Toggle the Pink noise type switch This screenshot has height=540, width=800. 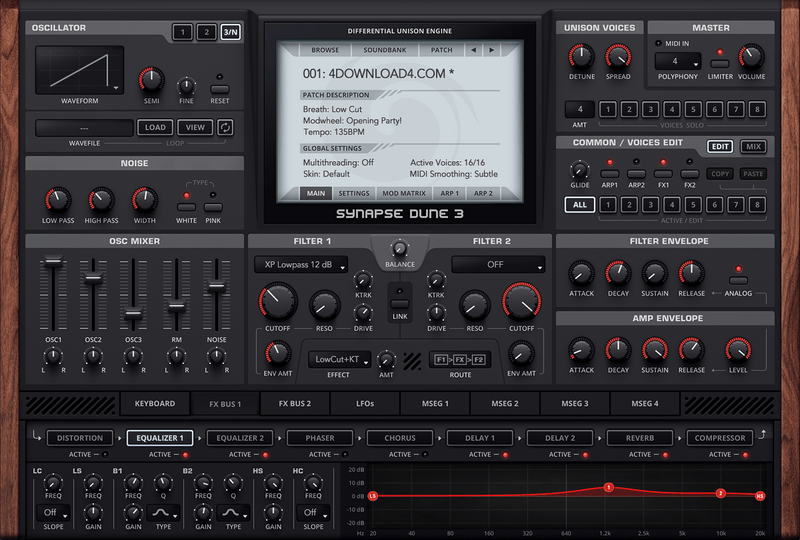pos(213,207)
